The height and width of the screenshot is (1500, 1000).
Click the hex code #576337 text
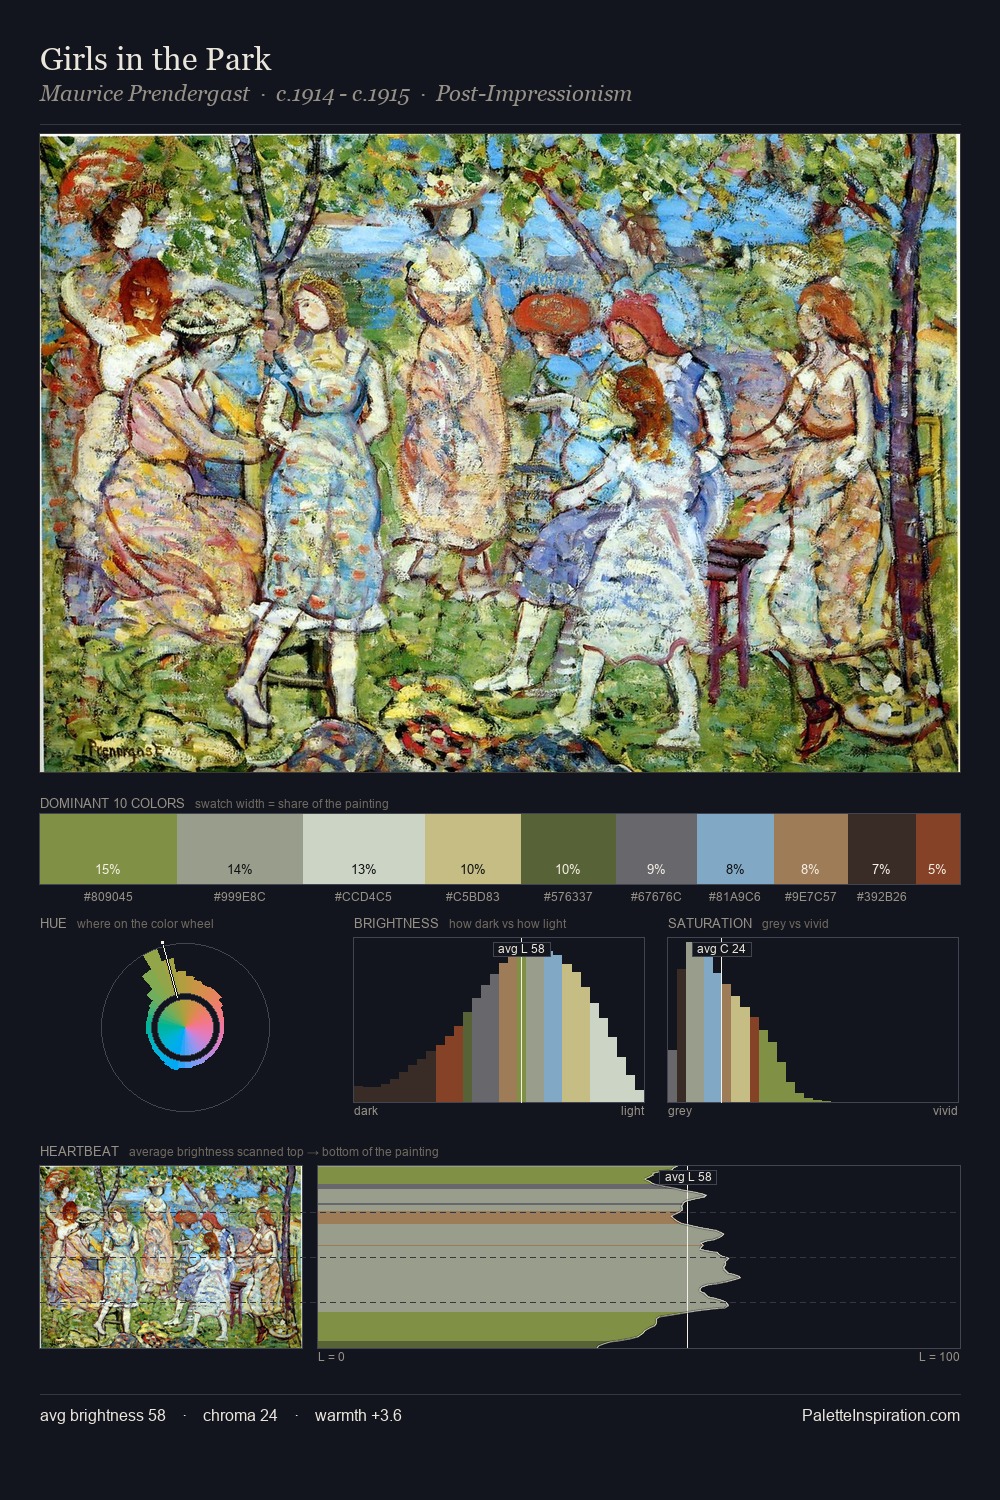(x=568, y=897)
